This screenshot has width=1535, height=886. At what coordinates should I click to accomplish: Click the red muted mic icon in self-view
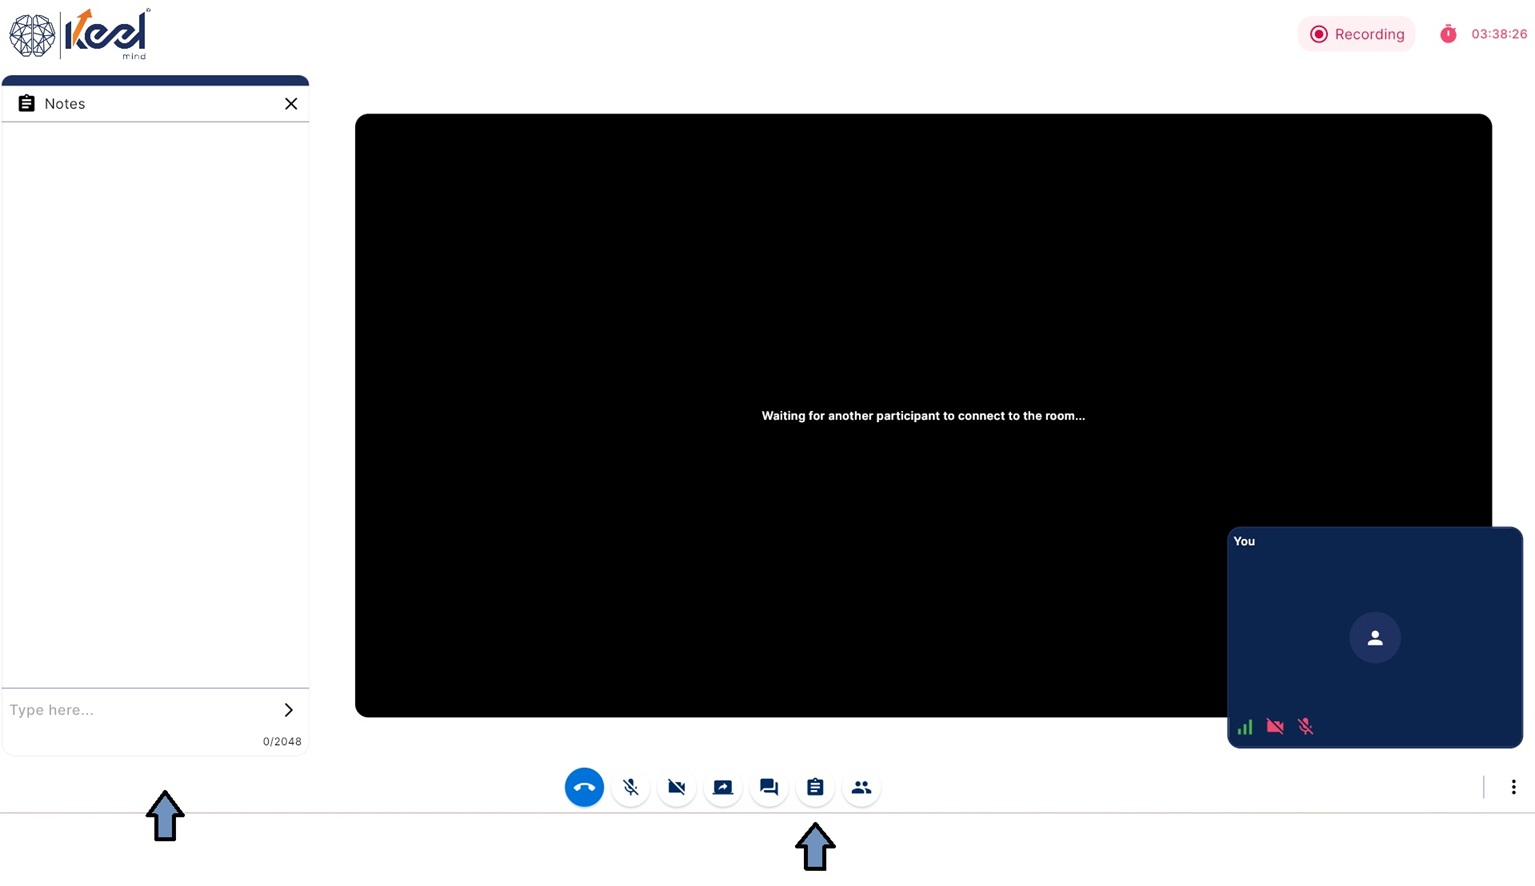click(1305, 727)
